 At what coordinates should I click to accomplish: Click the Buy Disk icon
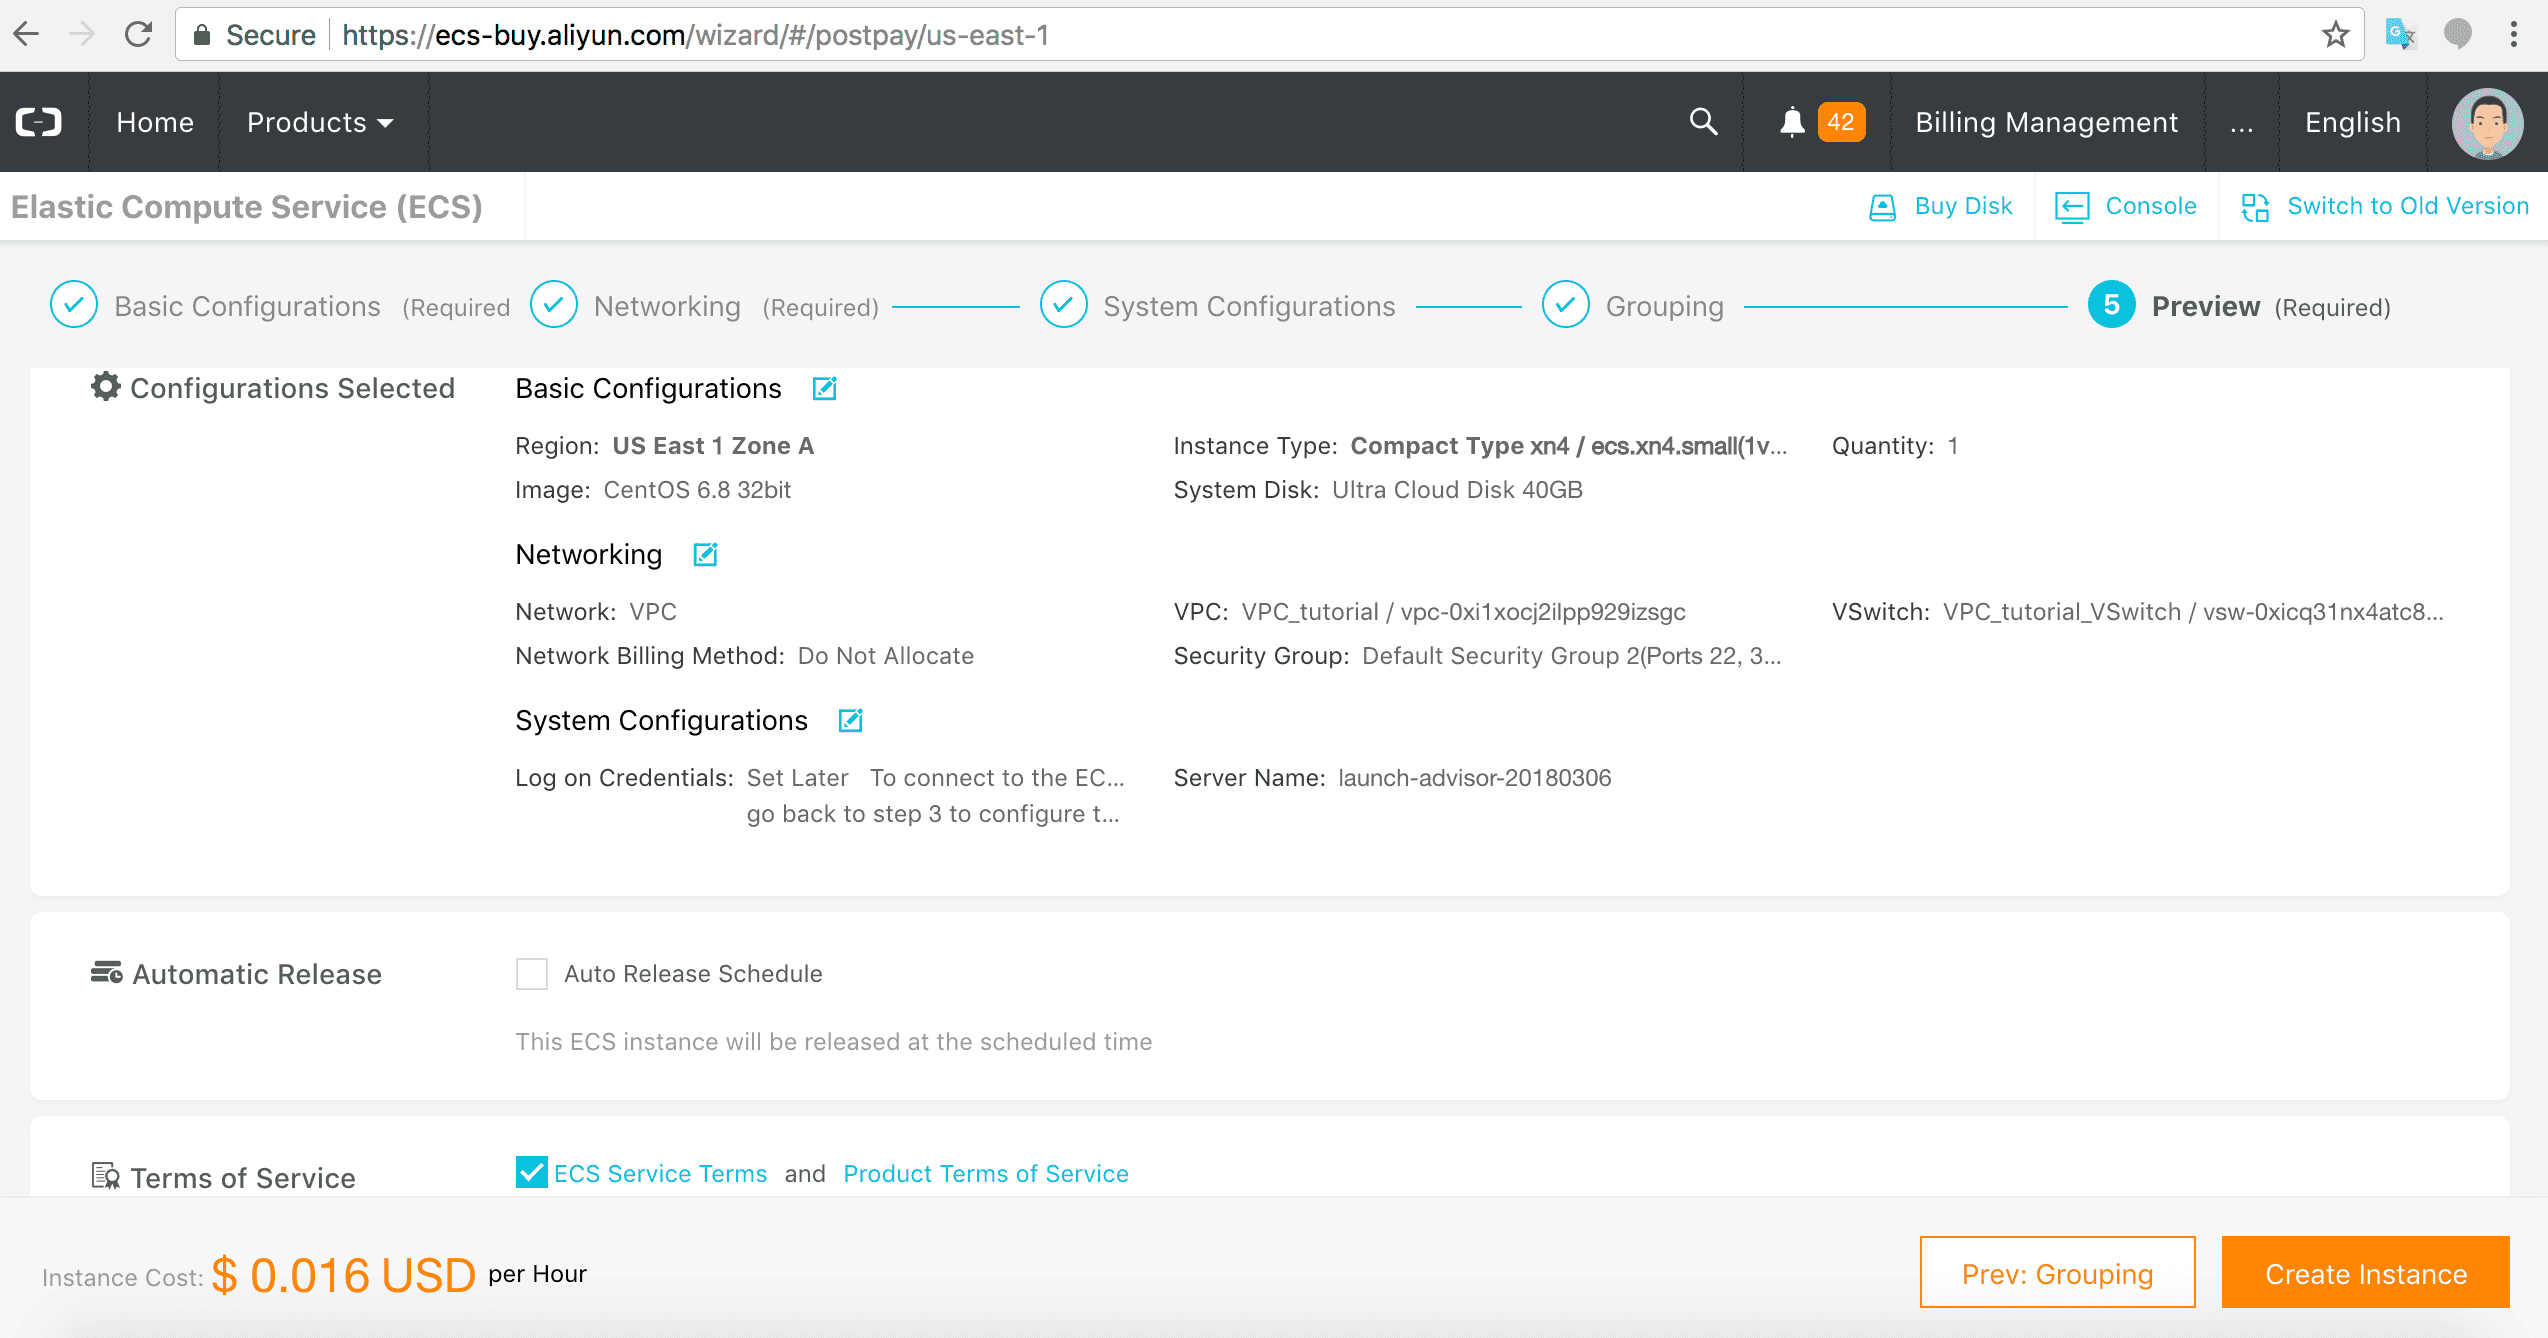pyautogui.click(x=1882, y=207)
